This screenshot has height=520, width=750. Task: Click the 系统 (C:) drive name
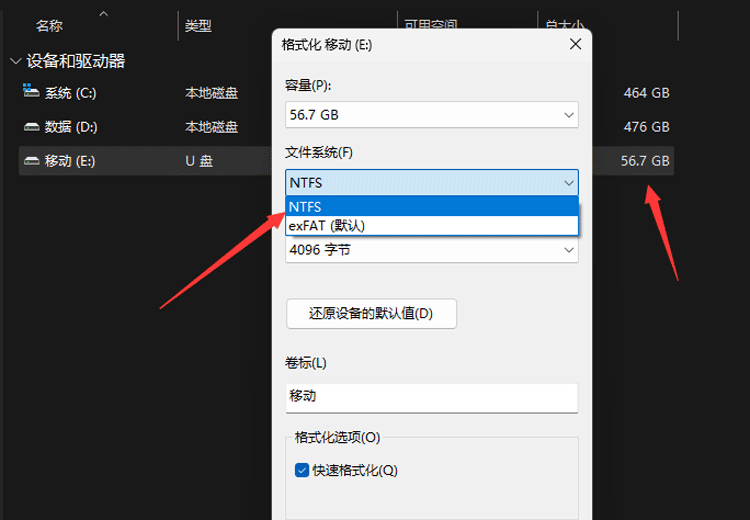coord(70,93)
